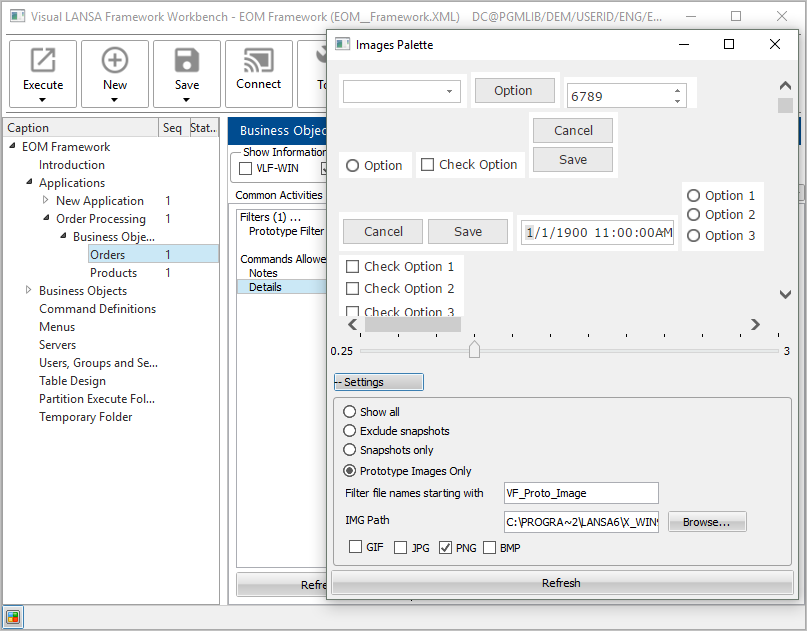807x631 pixels.
Task: Check the VLF-WIN checkbox
Action: (245, 168)
